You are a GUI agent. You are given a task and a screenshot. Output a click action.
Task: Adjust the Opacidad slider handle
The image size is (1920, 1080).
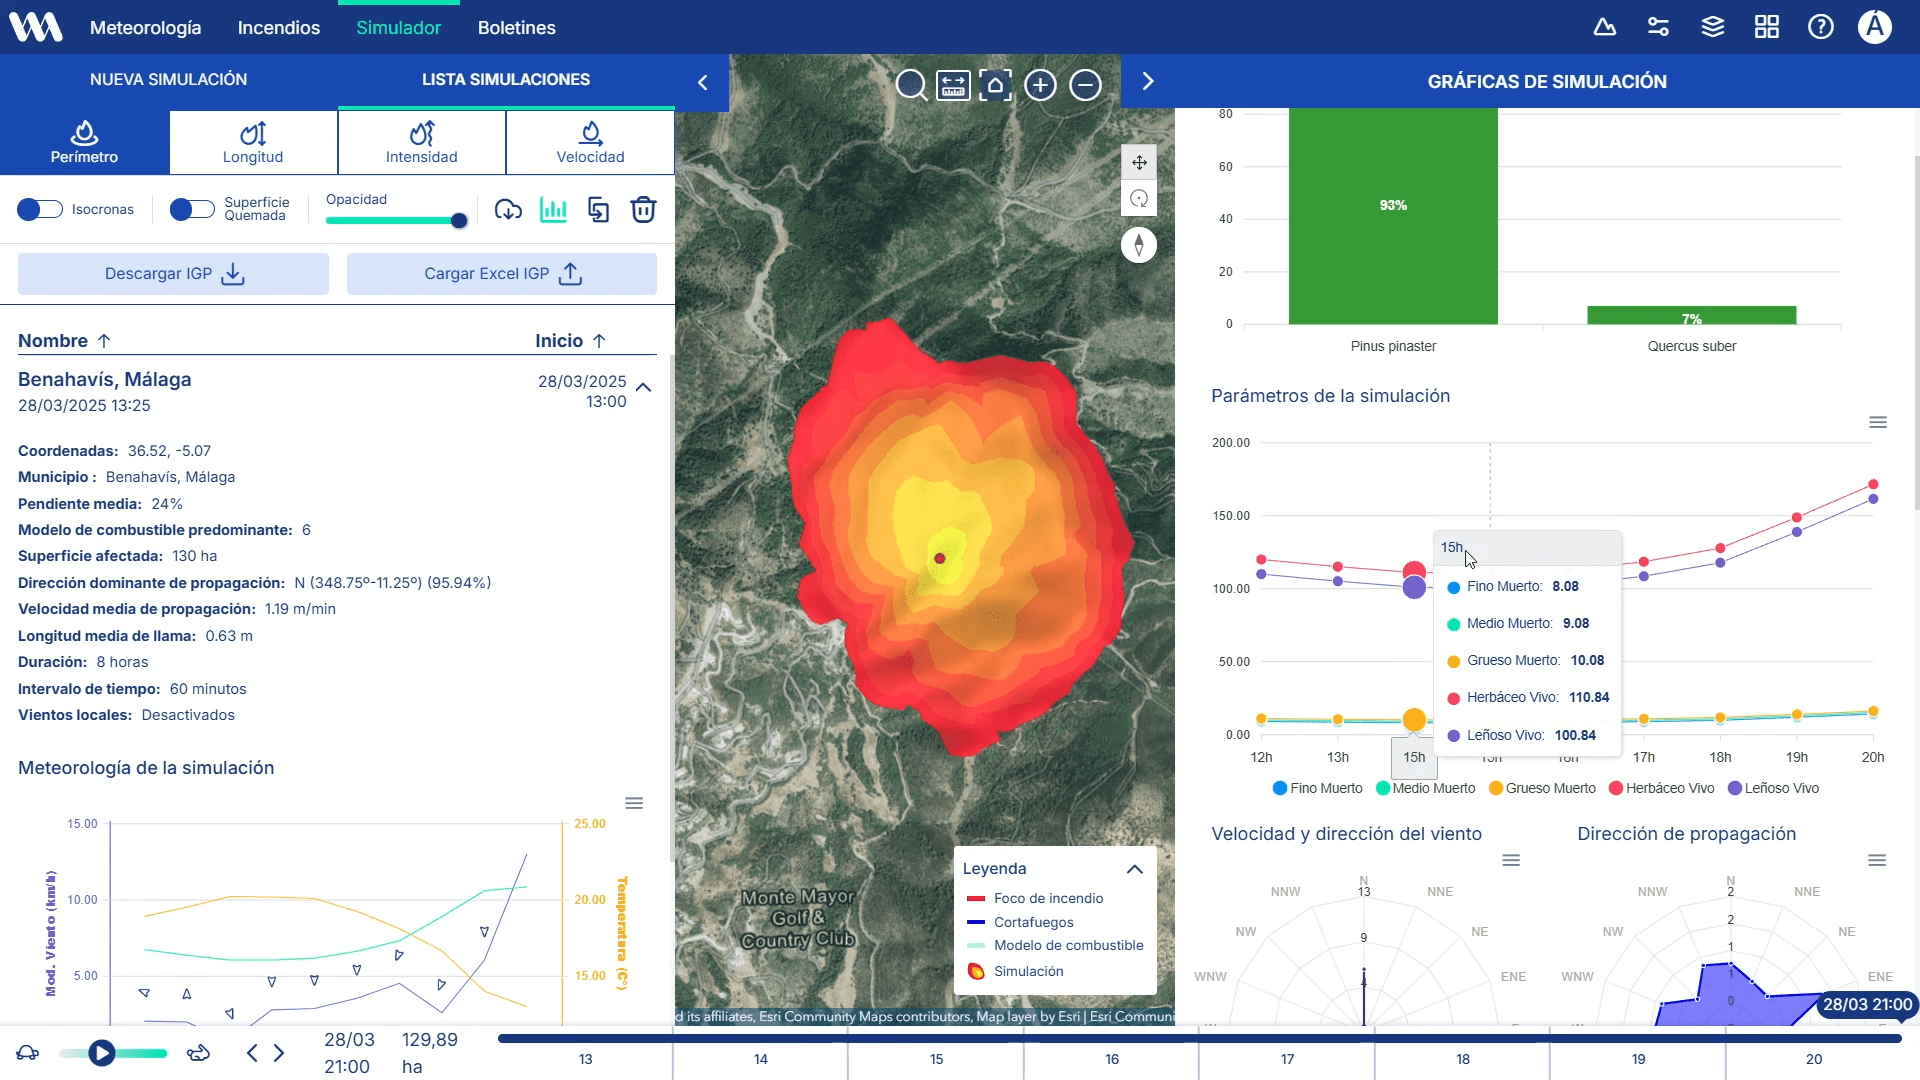tap(459, 221)
